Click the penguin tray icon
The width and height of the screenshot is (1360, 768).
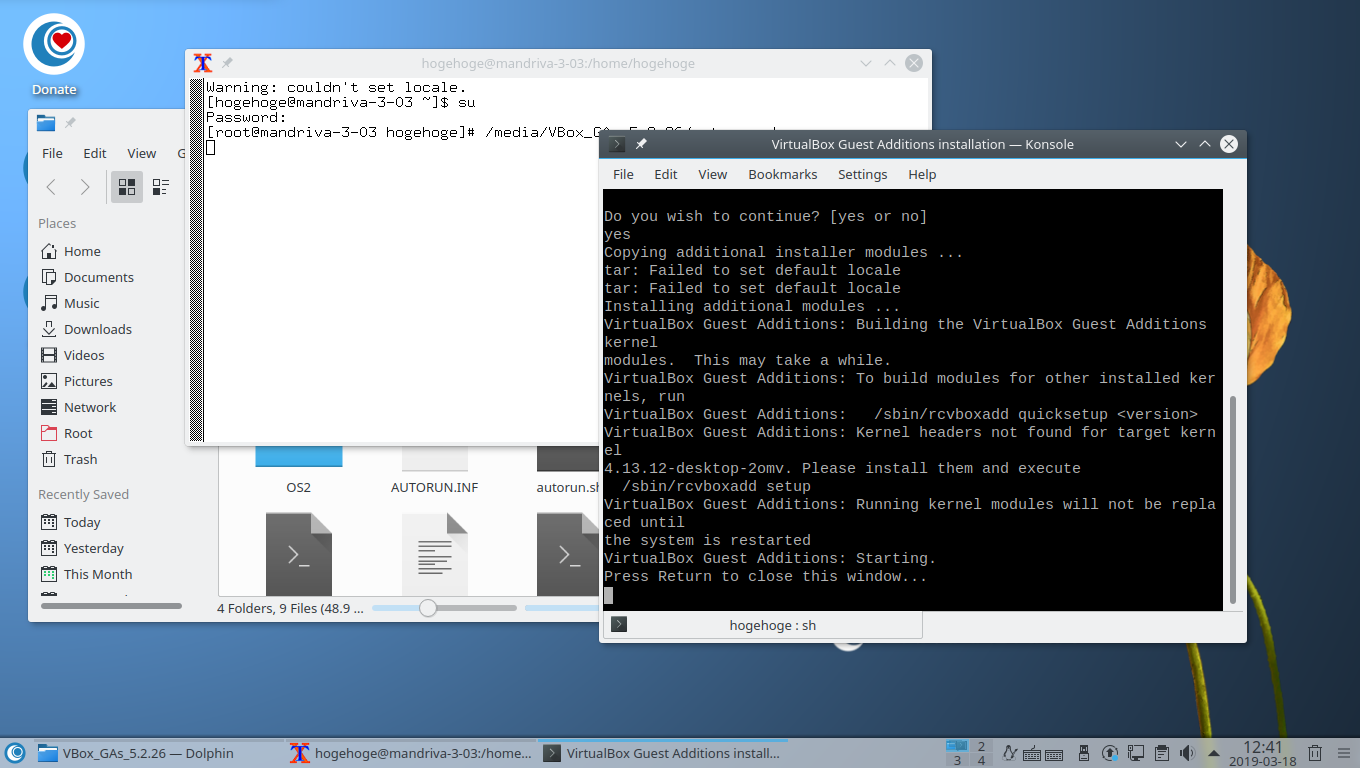1009,753
